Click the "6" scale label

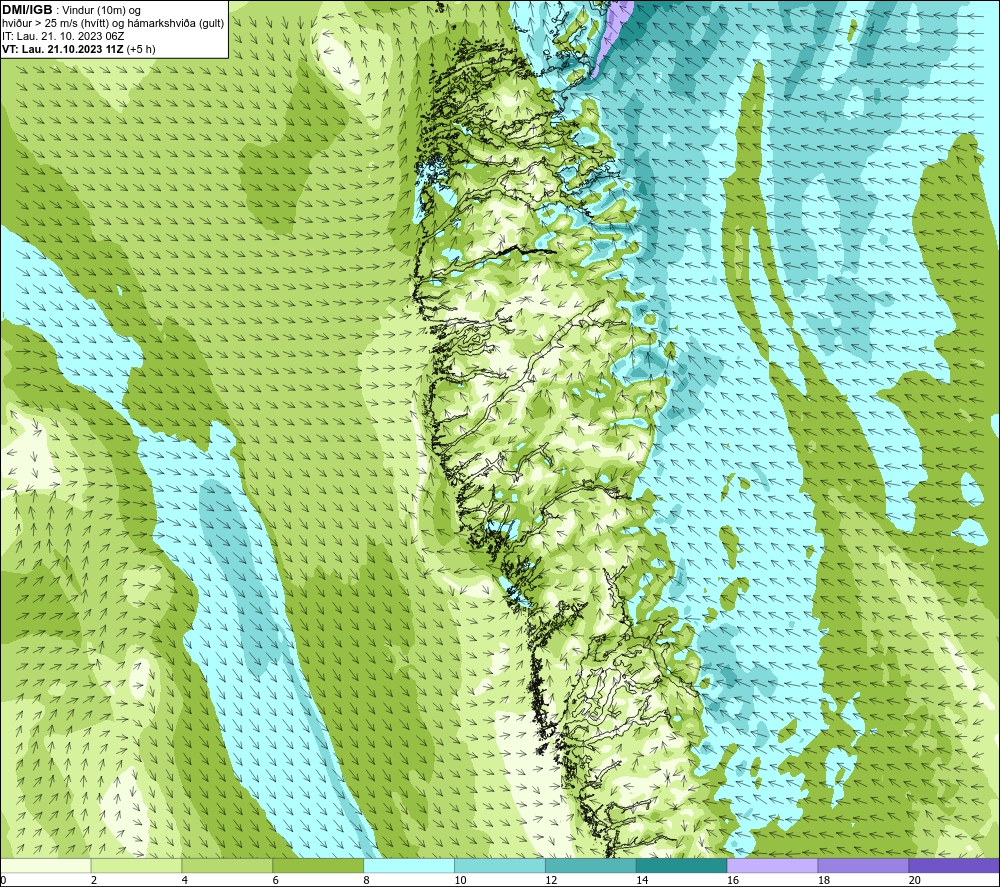pos(276,880)
